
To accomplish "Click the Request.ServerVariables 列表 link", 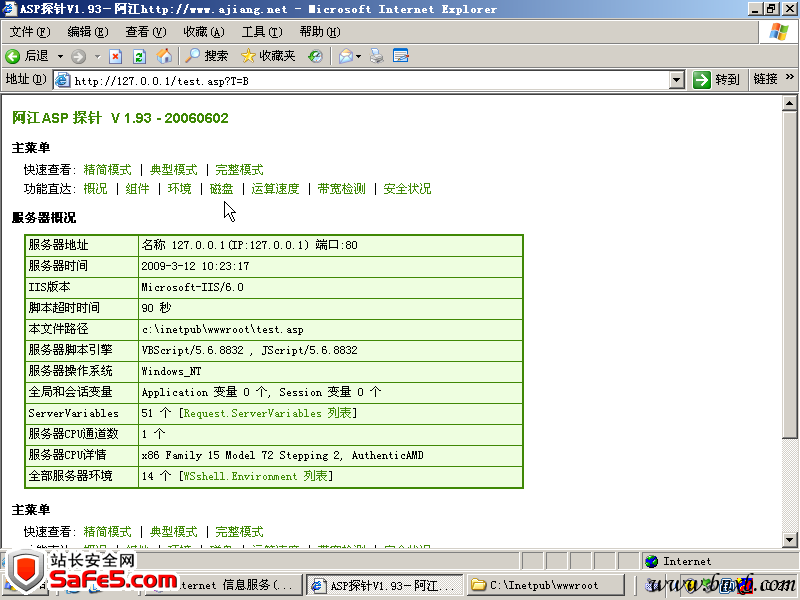I will click(x=267, y=413).
